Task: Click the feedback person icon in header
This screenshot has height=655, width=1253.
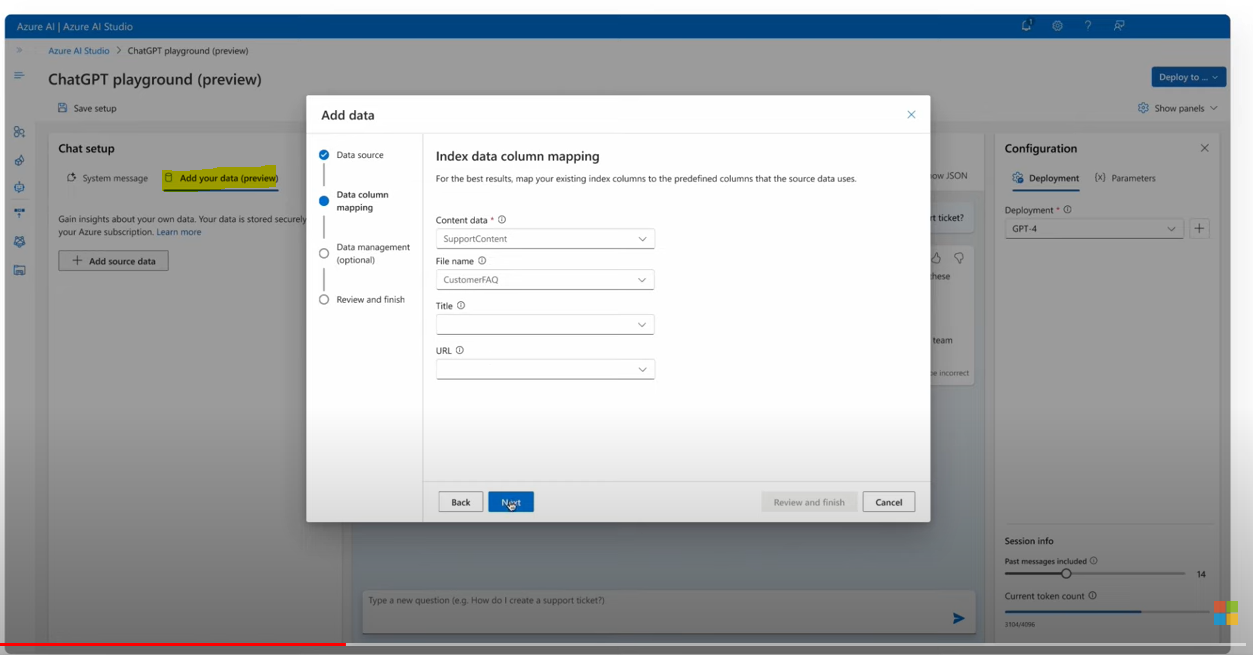Action: 1119,25
